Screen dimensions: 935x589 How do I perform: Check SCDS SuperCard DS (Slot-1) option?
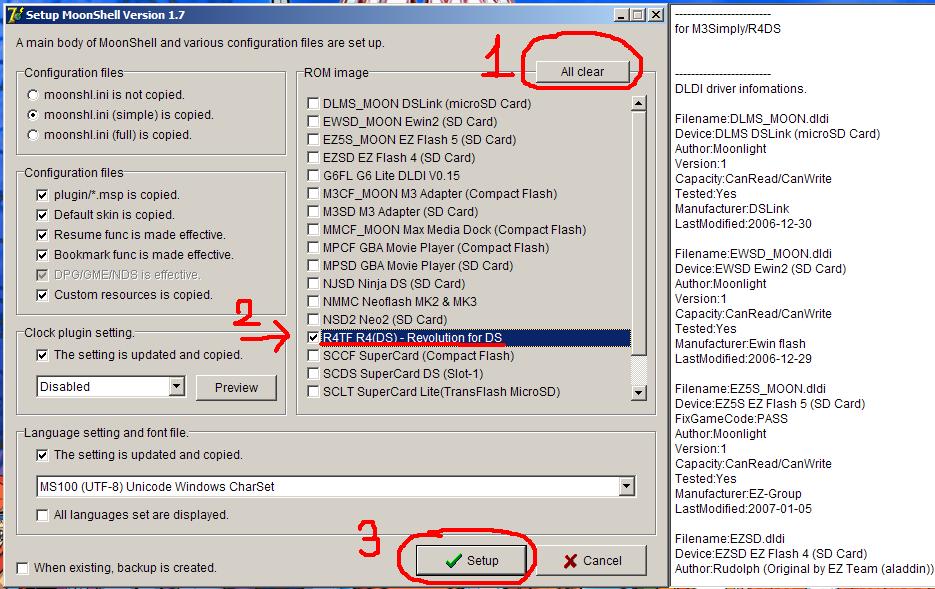tap(313, 374)
